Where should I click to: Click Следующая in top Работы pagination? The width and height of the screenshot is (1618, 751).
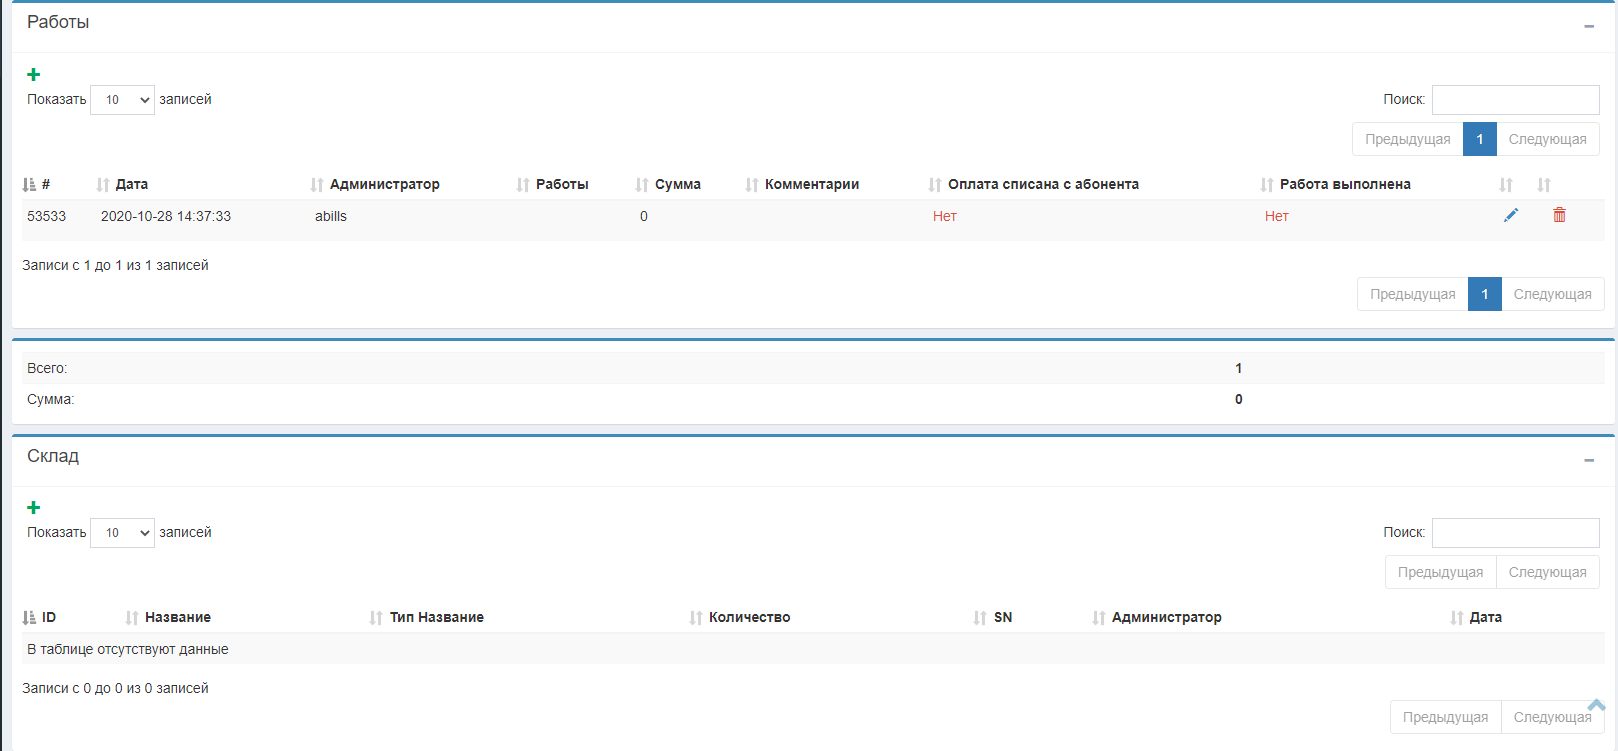pyautogui.click(x=1547, y=139)
